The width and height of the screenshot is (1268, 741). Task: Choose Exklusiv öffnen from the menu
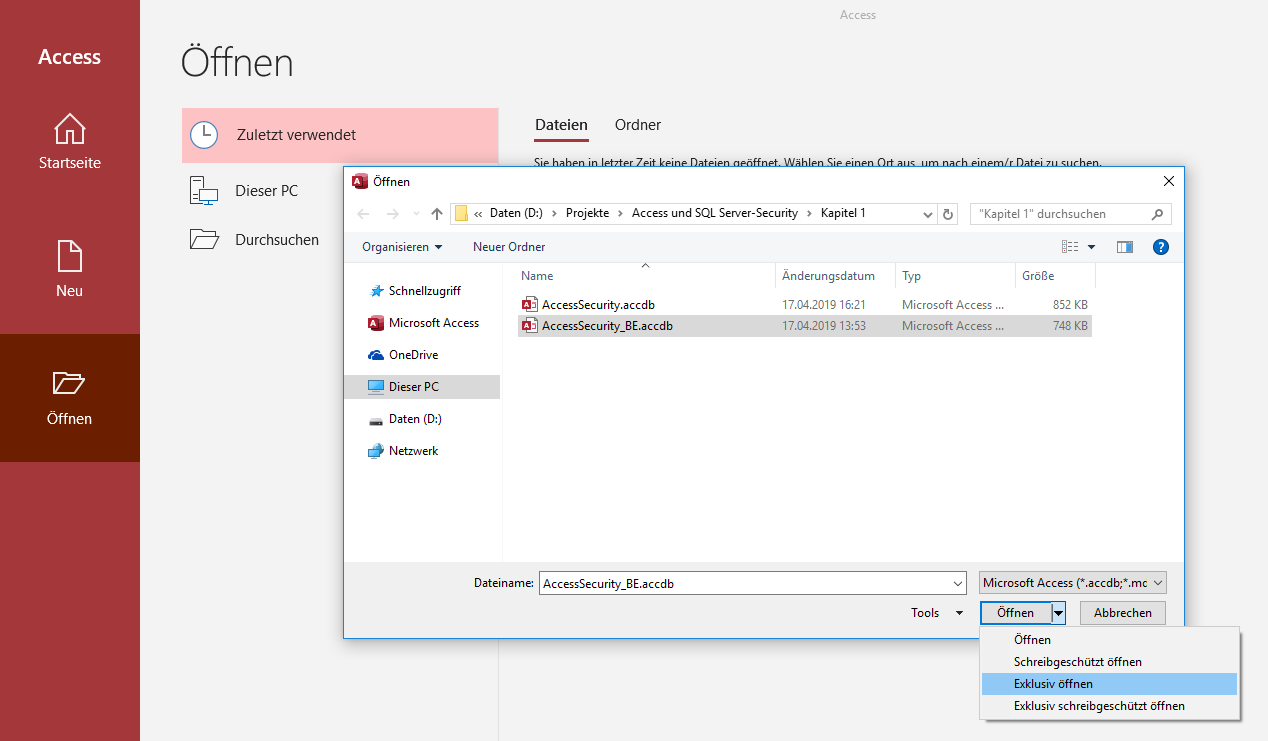(x=1053, y=684)
